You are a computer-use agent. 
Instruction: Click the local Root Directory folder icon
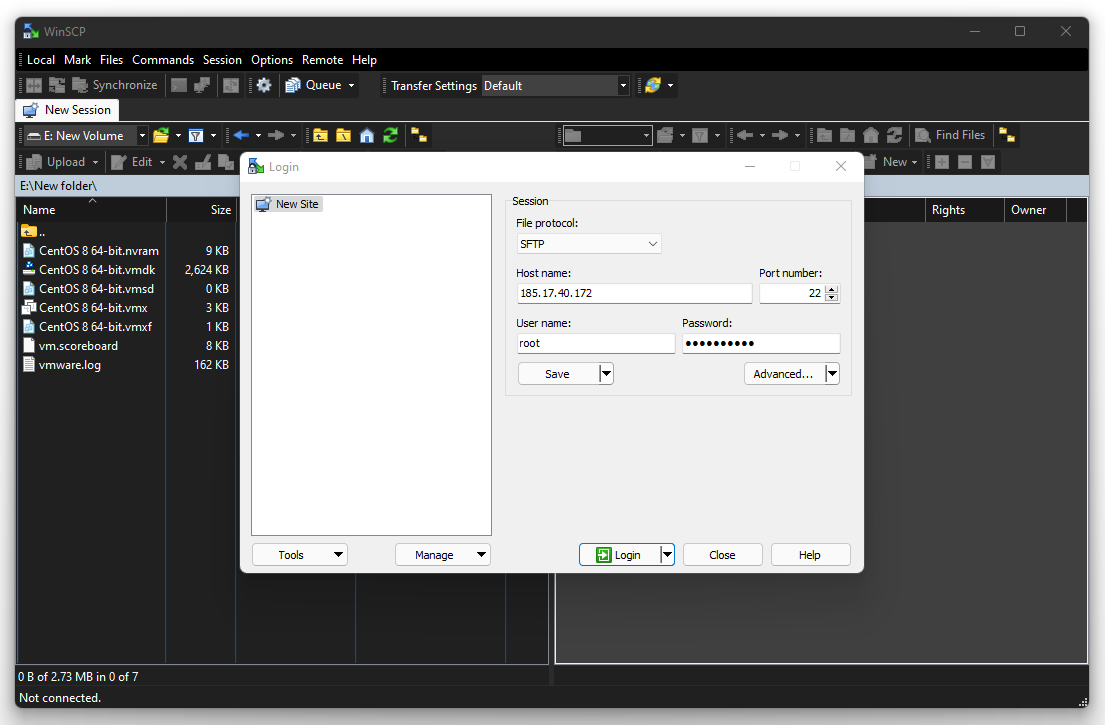click(344, 135)
